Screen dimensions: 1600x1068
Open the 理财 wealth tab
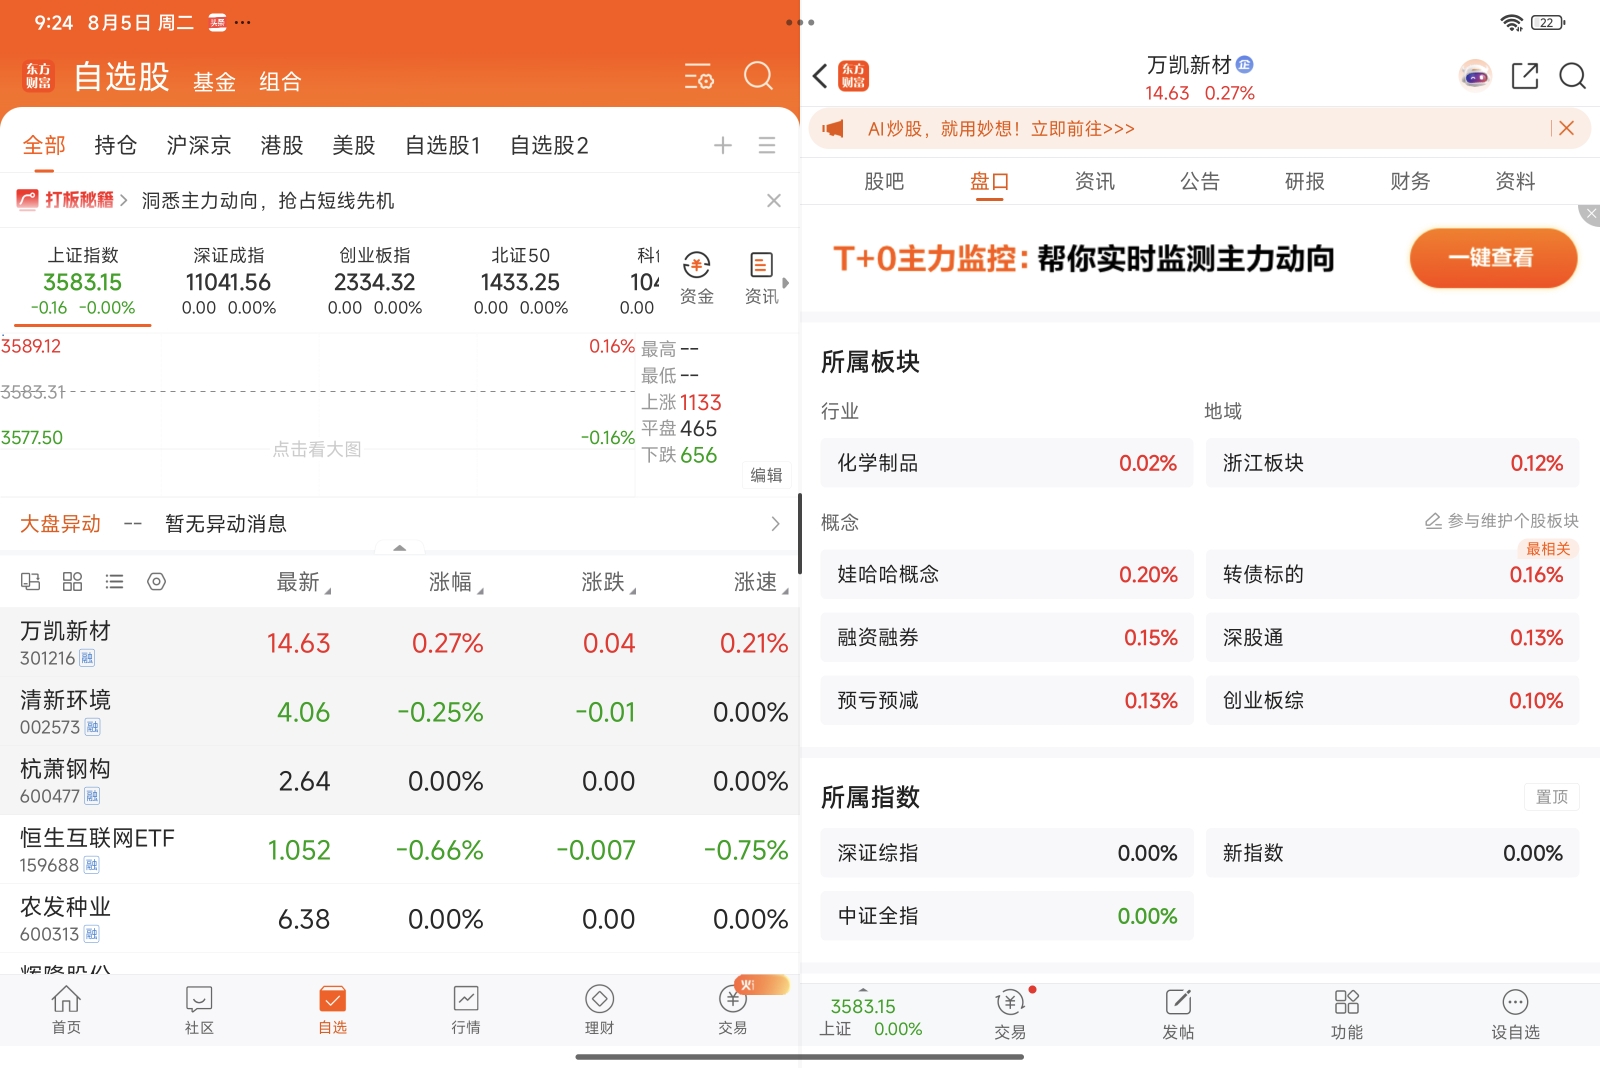(599, 1010)
